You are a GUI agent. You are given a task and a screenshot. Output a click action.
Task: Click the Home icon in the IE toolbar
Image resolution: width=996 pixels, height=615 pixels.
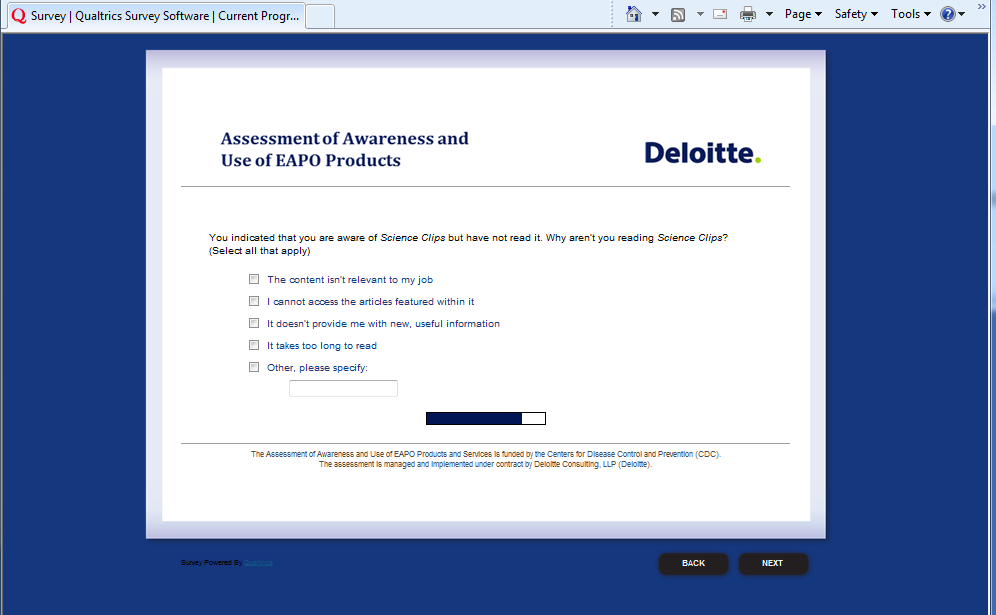click(633, 14)
